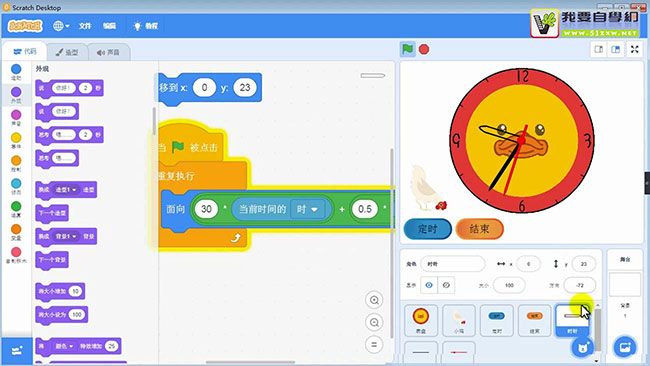Select the purple Looks category circle
650x366 pixels.
click(16, 92)
